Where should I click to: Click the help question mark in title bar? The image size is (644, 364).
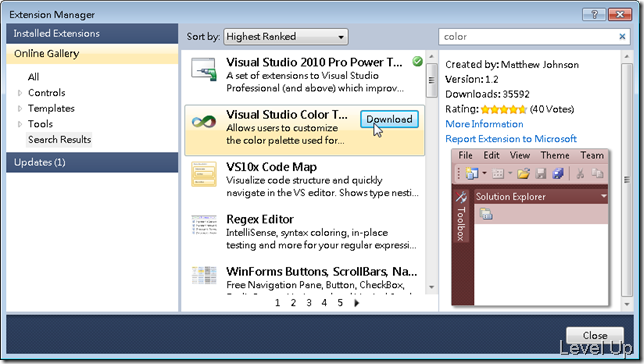click(594, 15)
